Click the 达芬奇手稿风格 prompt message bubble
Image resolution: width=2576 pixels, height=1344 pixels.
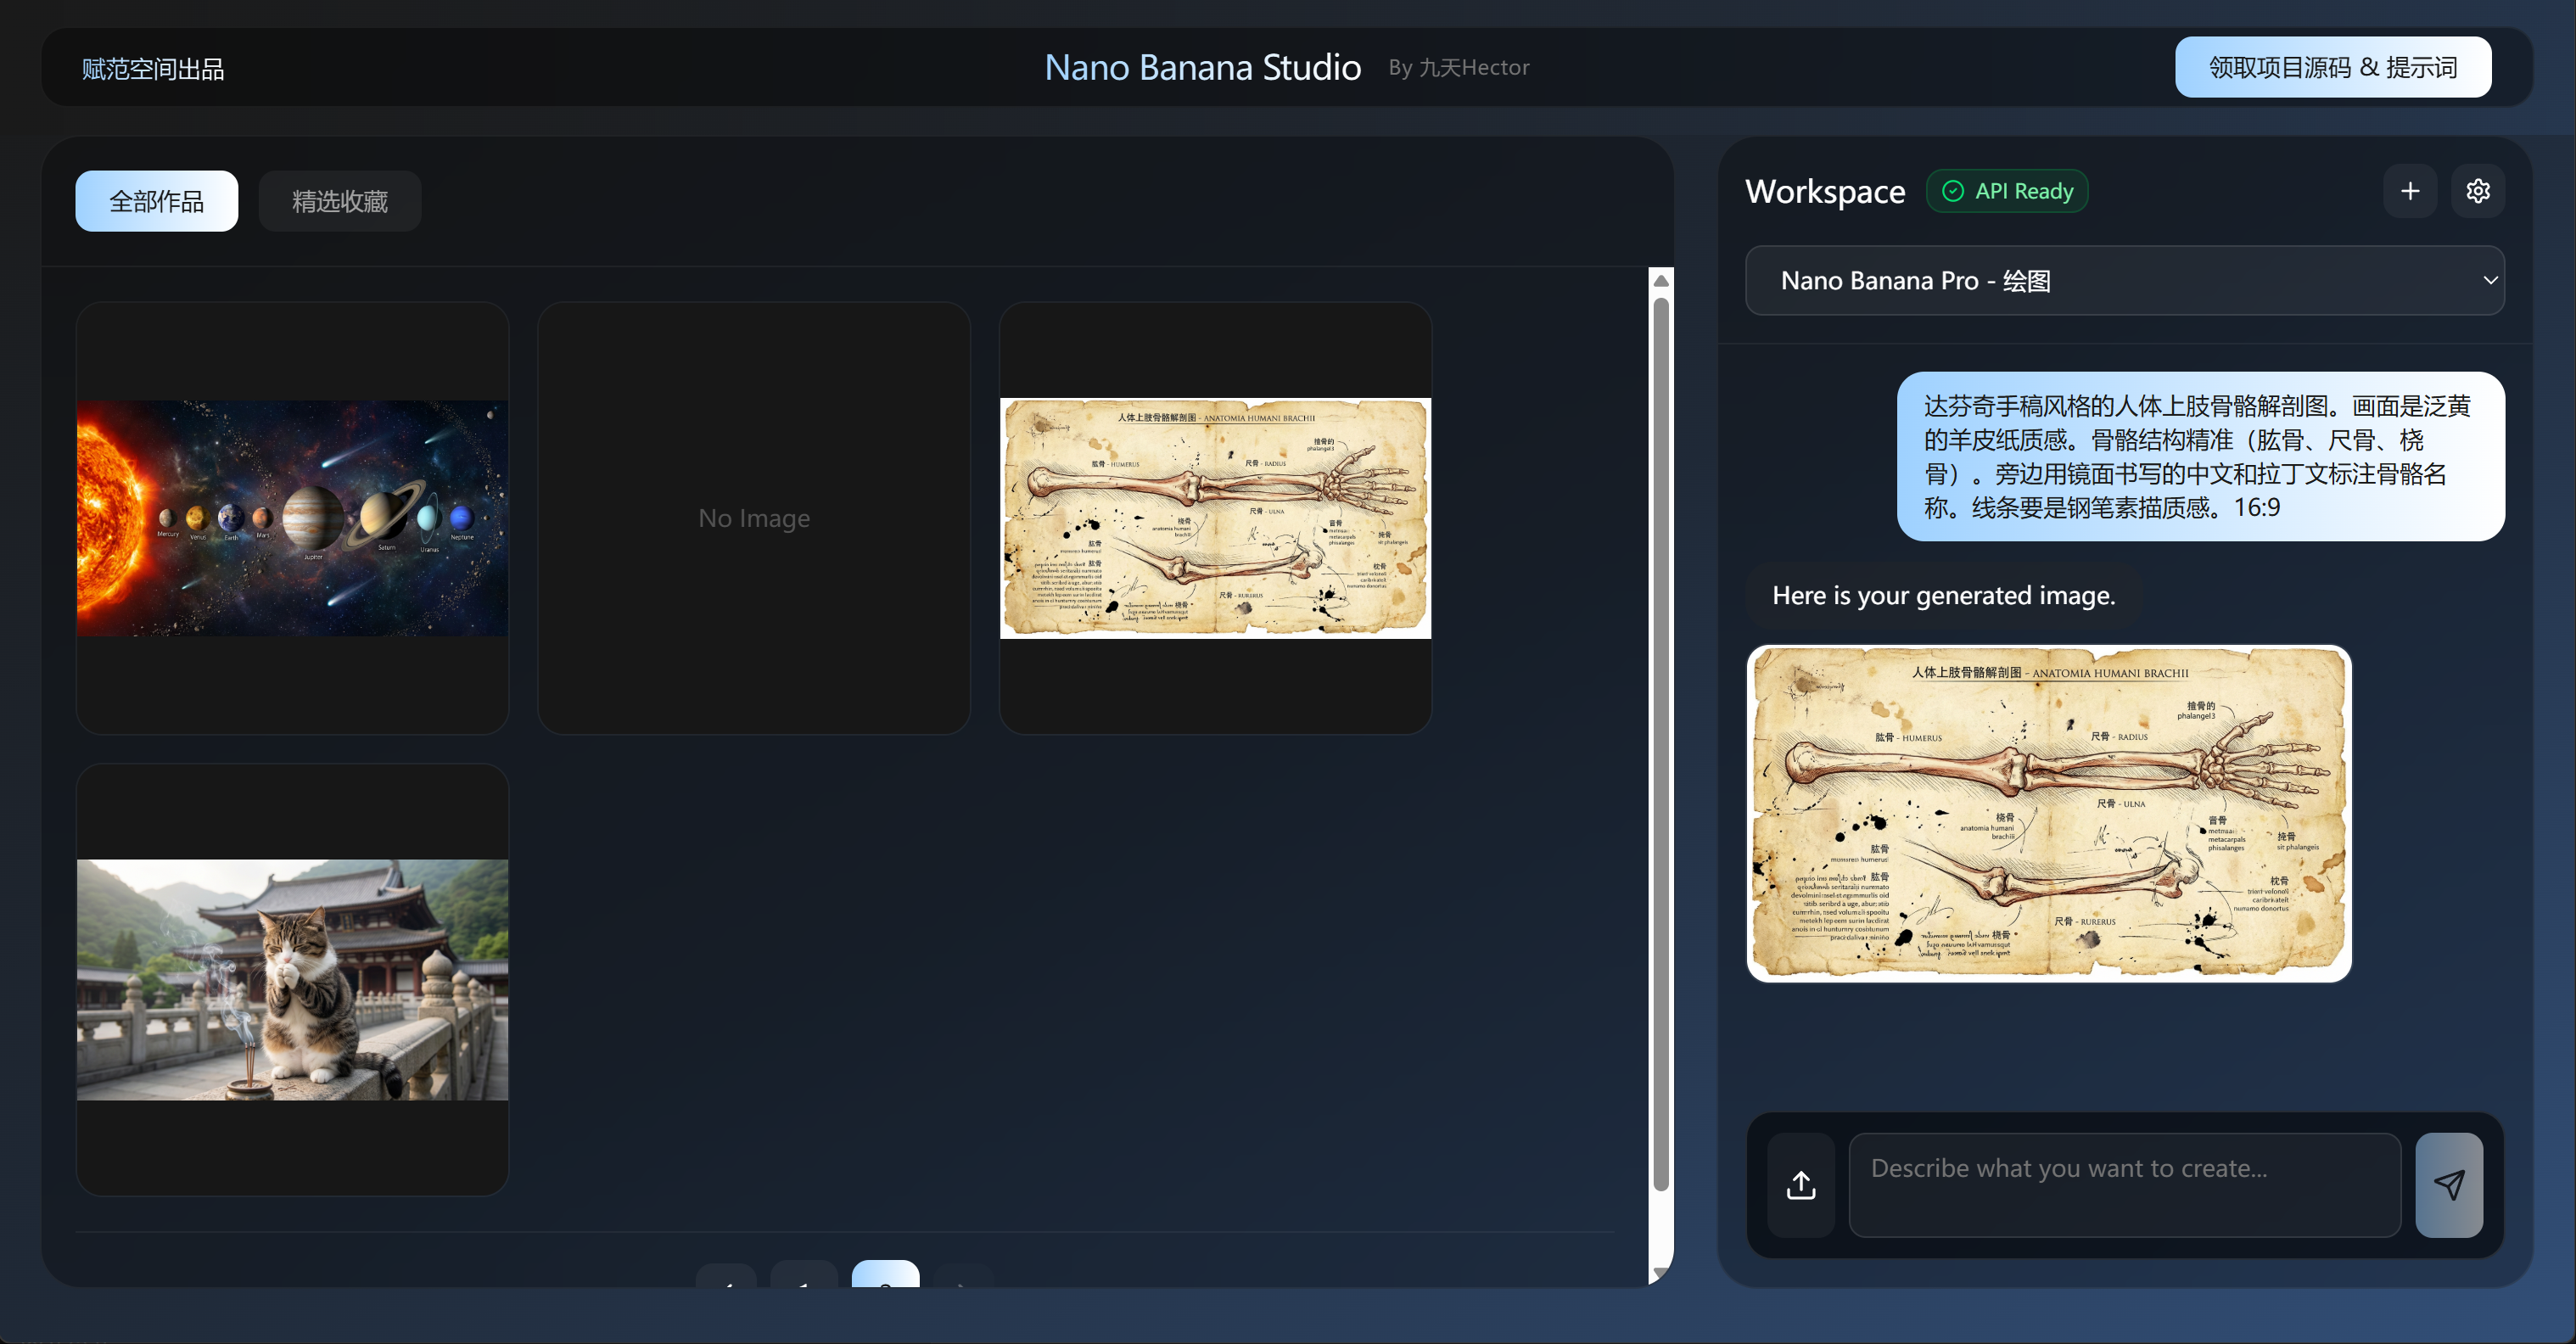click(x=2200, y=456)
